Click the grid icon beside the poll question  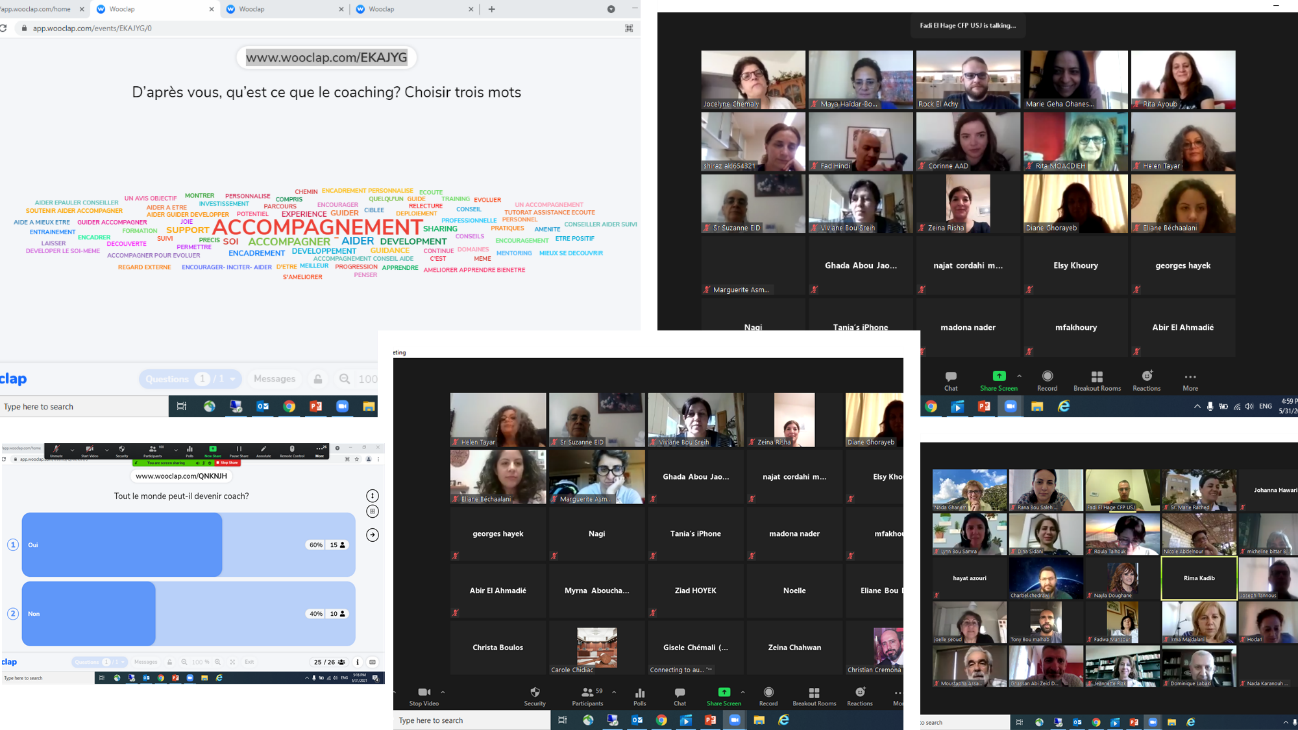click(x=372, y=511)
